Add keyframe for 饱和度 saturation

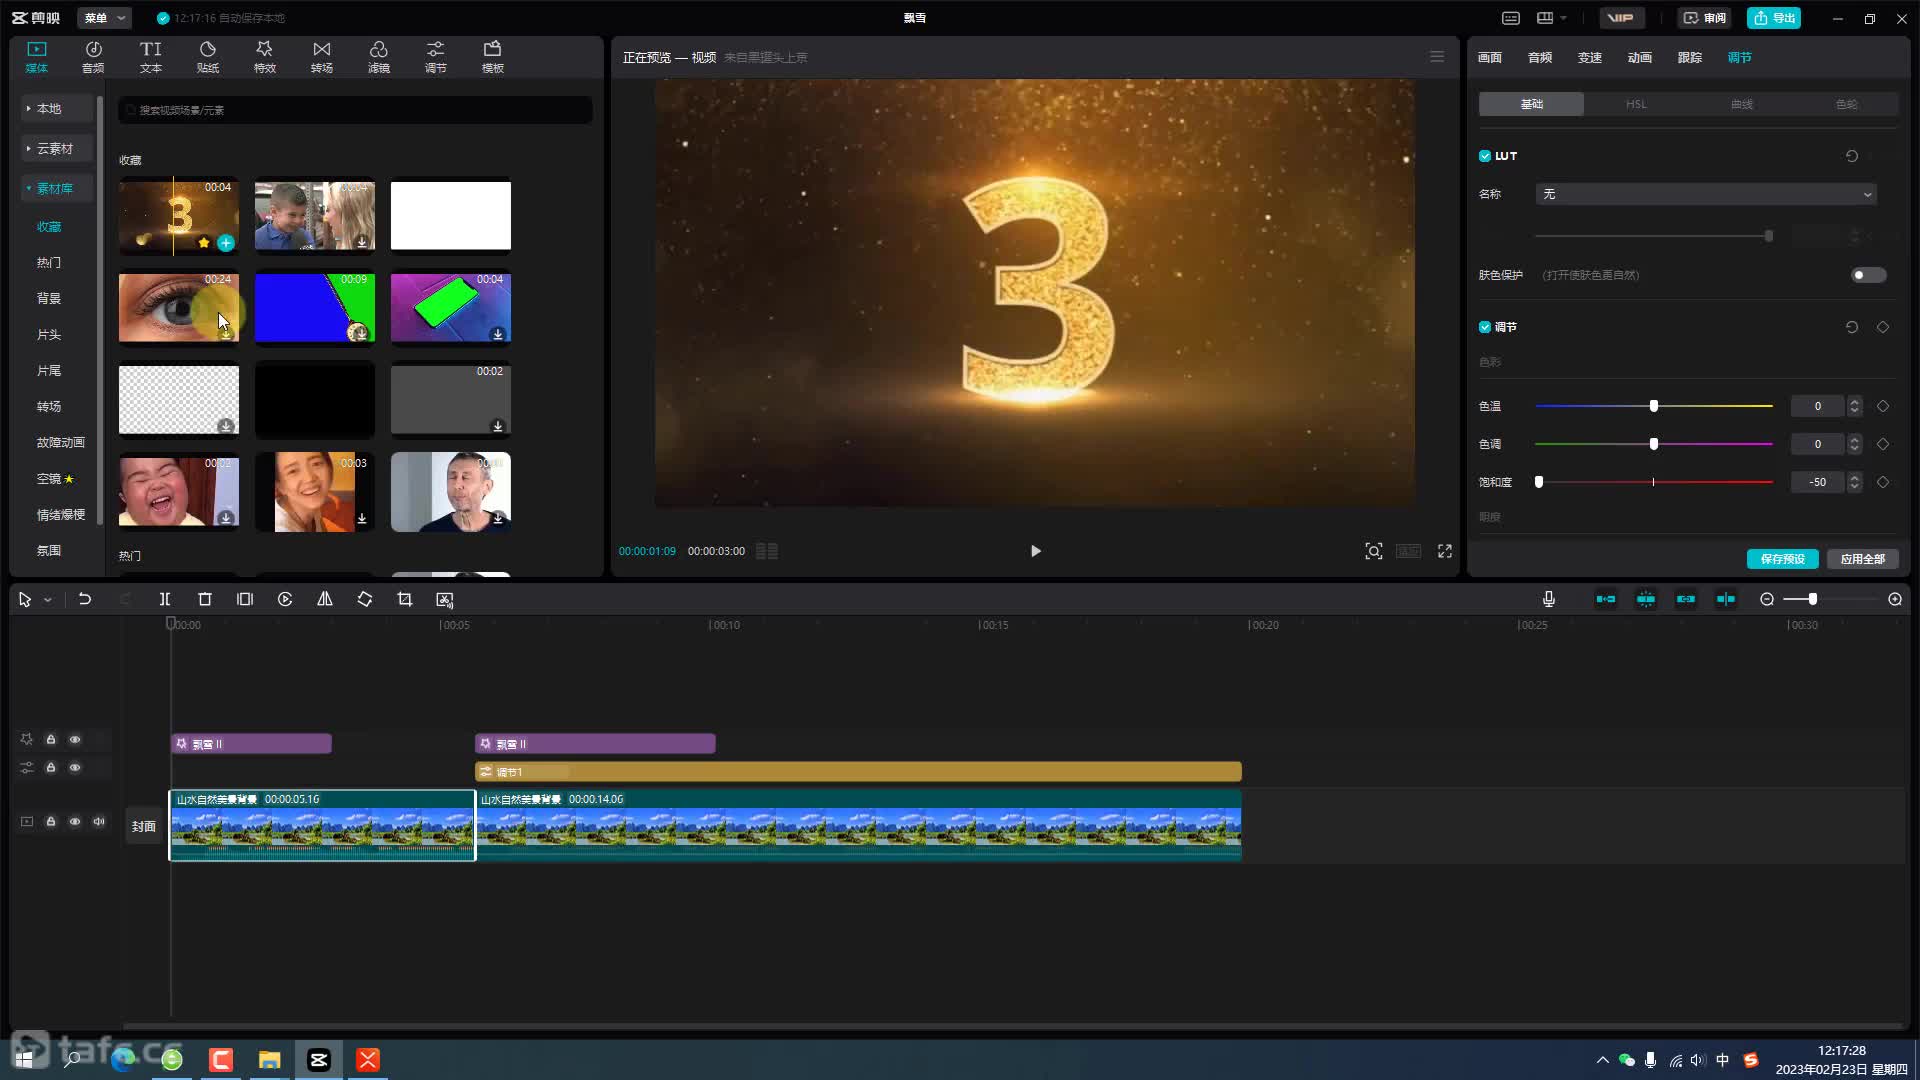[x=1883, y=482]
